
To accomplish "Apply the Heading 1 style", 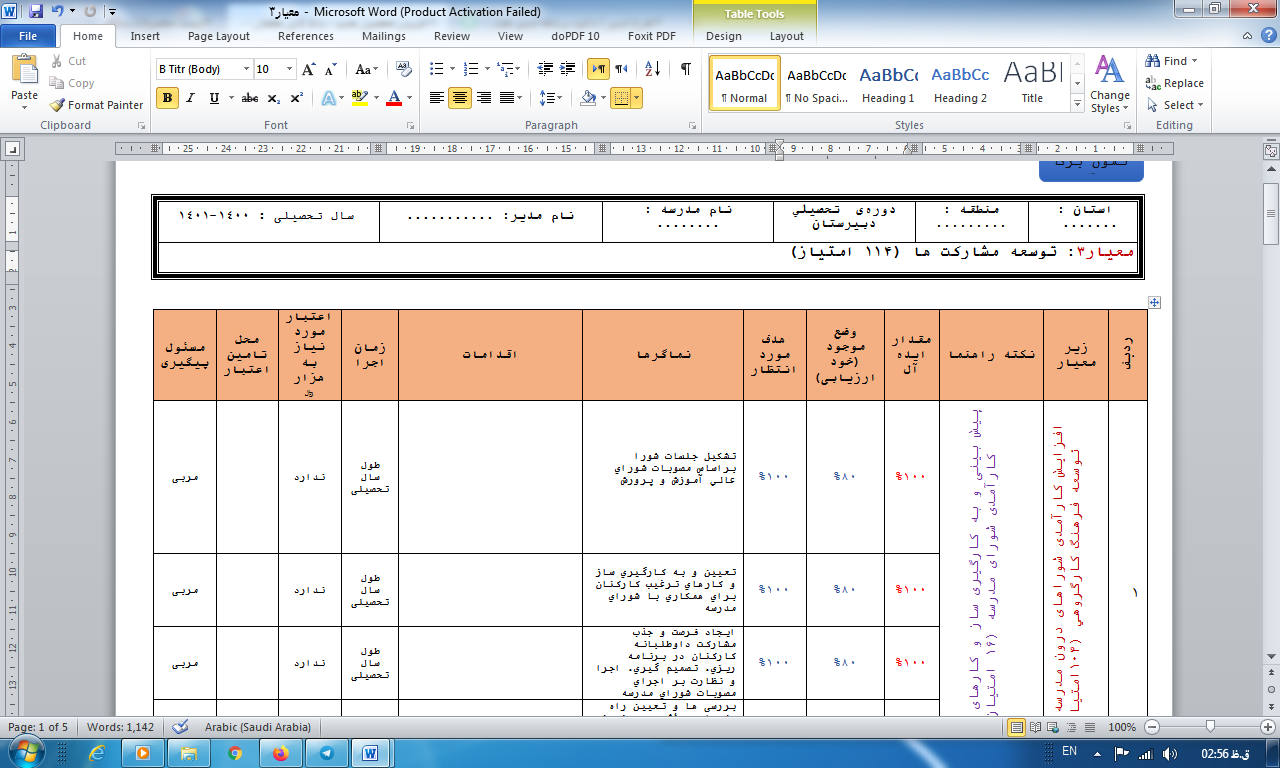I will point(888,83).
